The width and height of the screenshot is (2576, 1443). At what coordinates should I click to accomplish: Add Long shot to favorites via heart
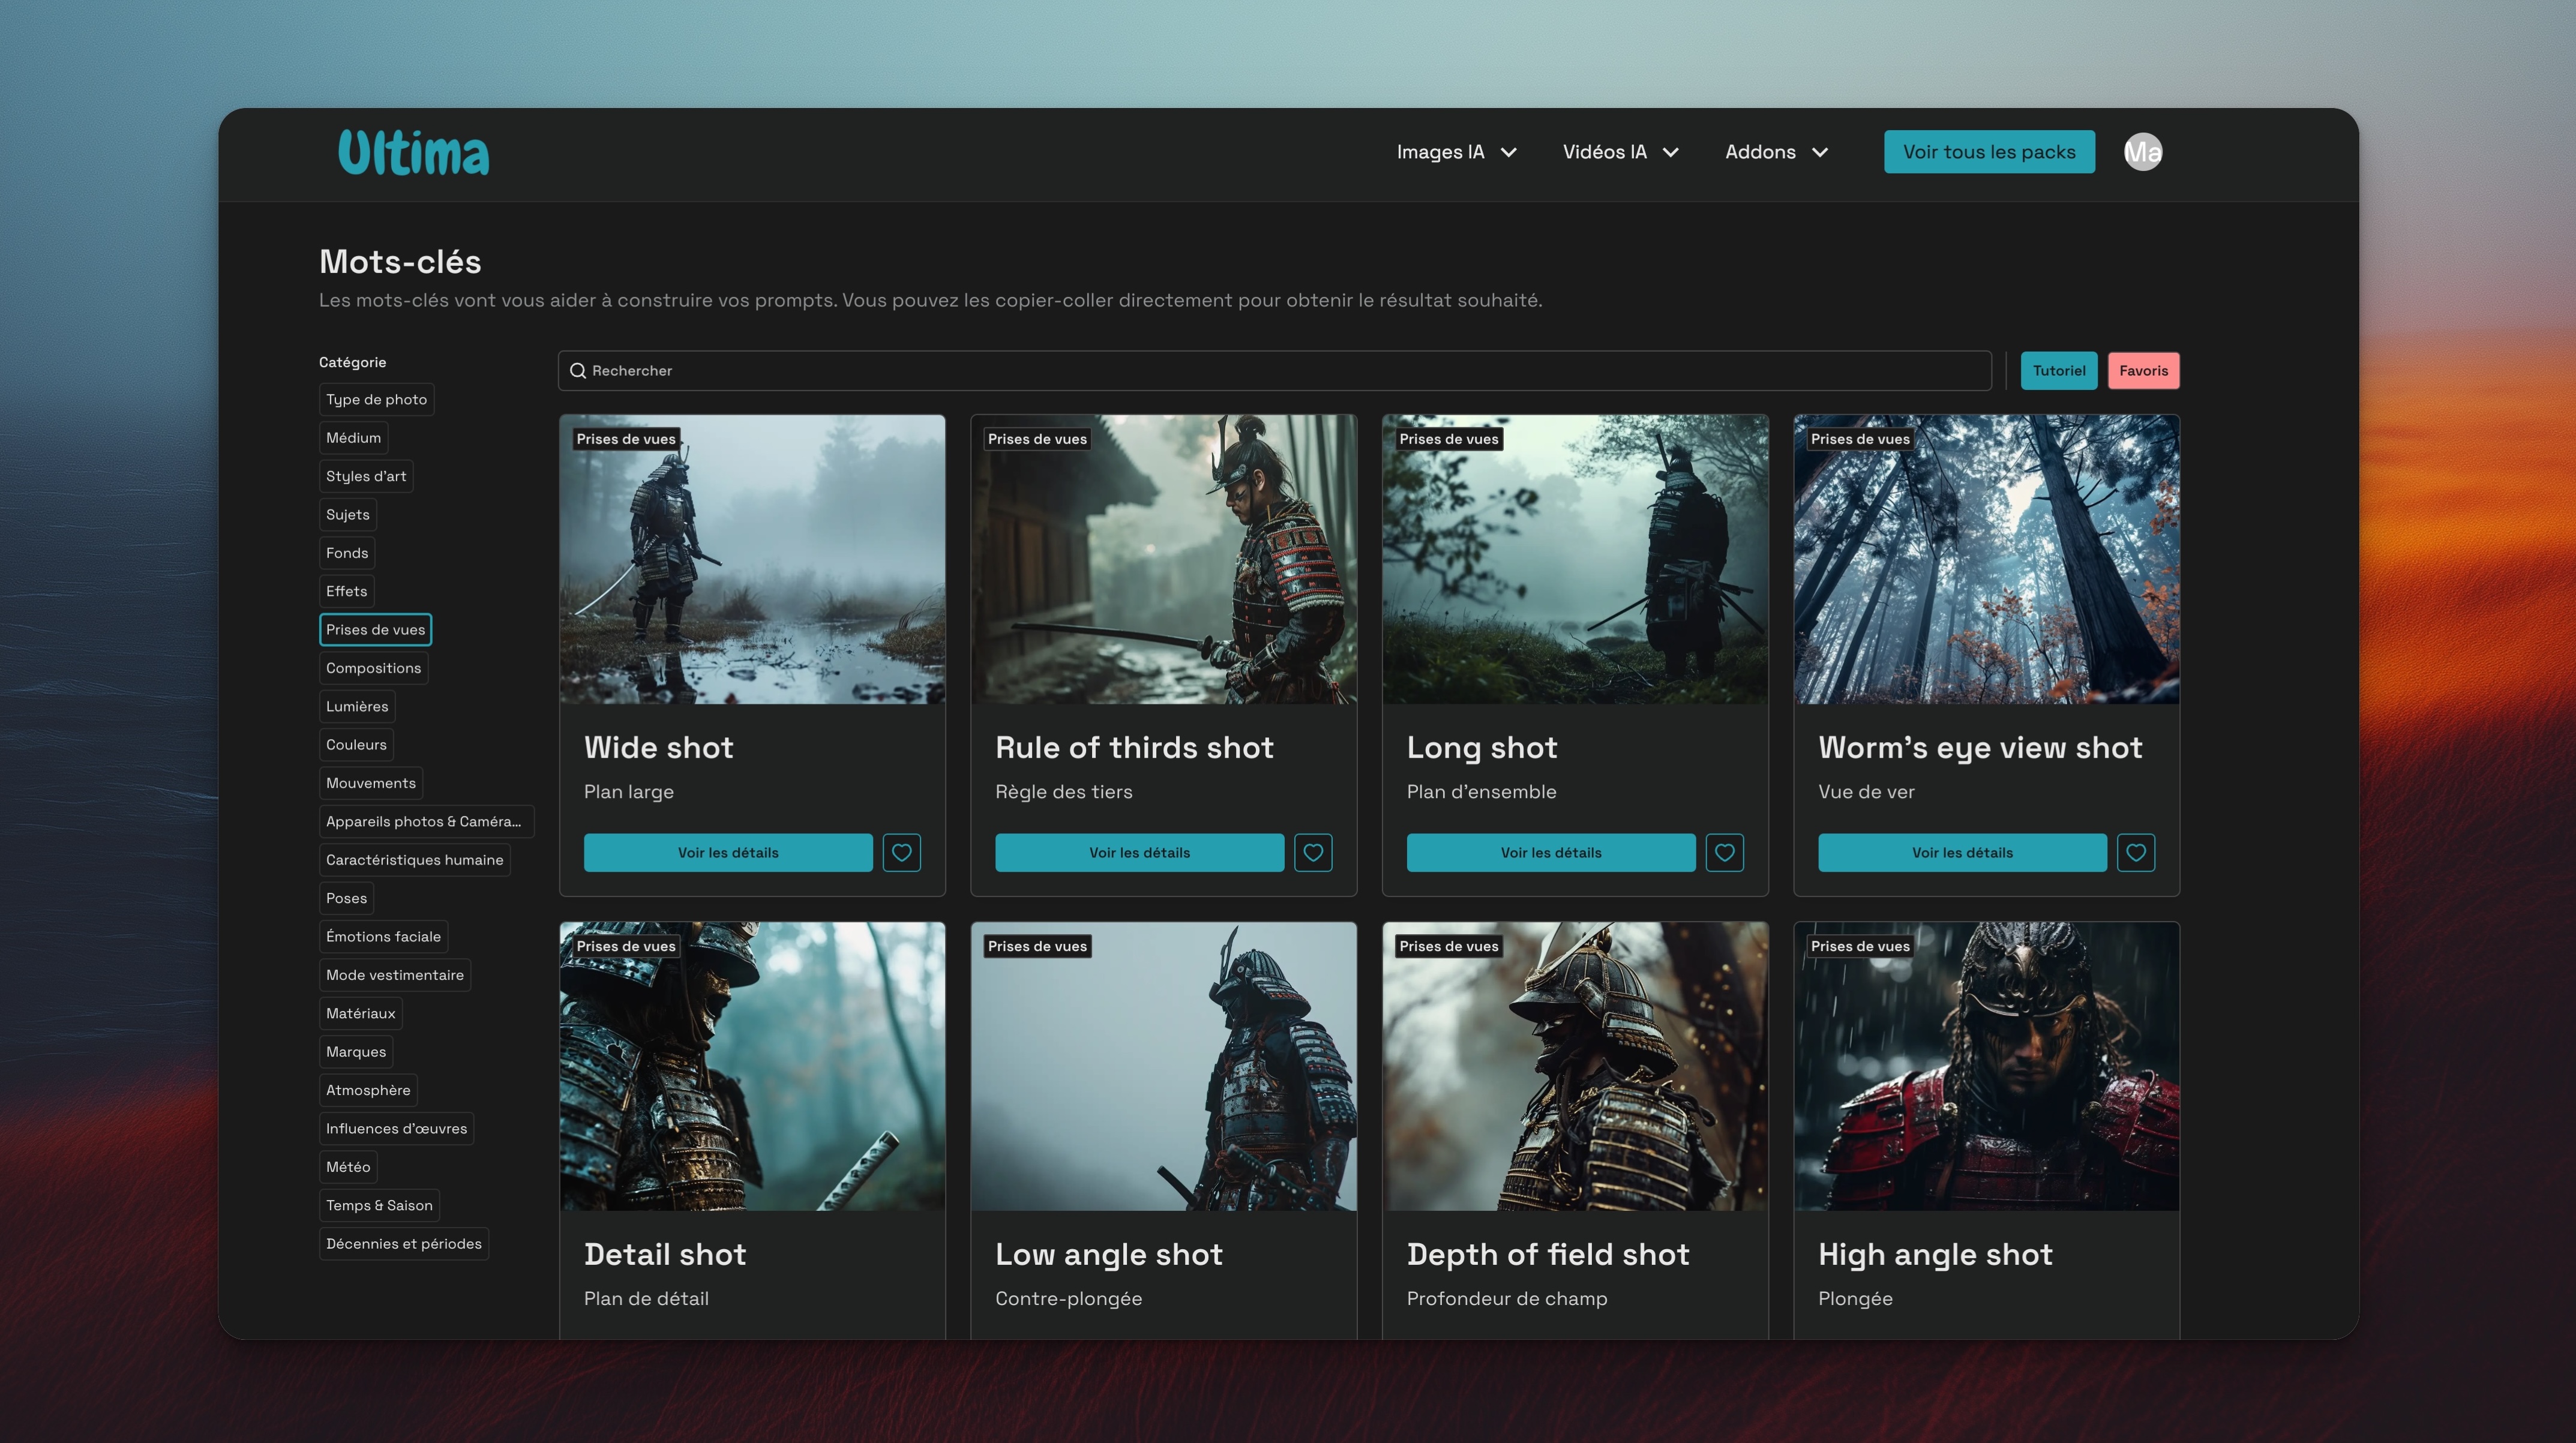[x=1724, y=852]
